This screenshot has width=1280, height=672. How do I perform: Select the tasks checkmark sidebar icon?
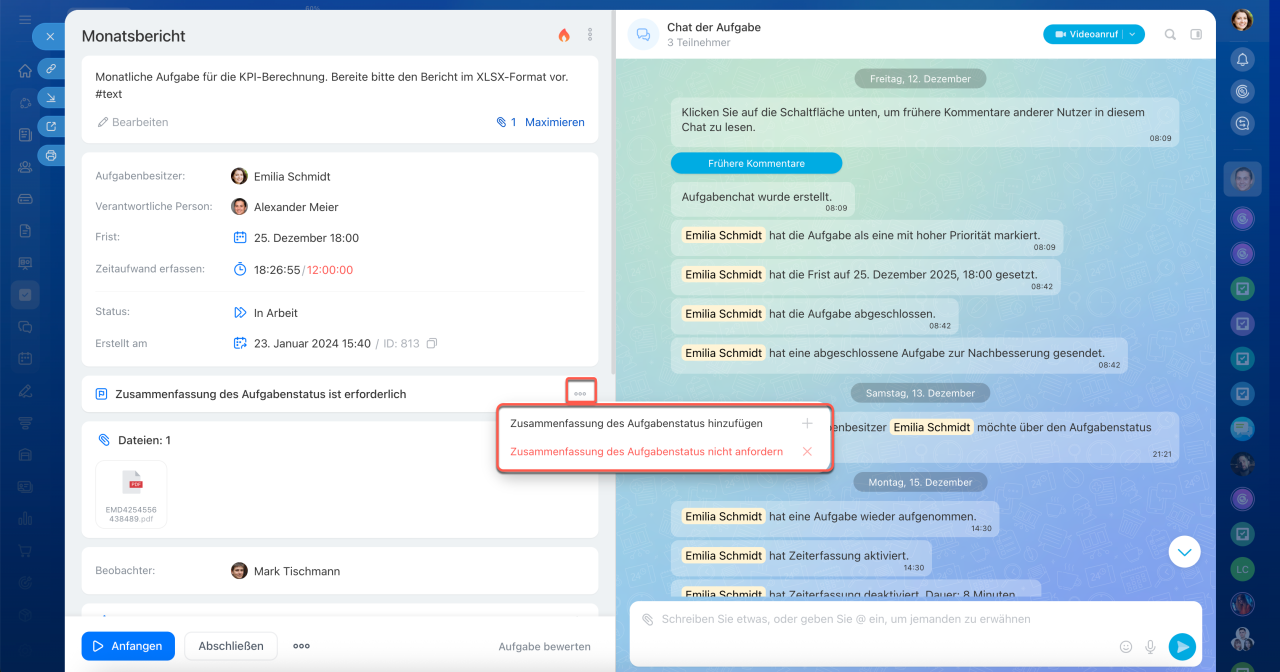pyautogui.click(x=25, y=295)
